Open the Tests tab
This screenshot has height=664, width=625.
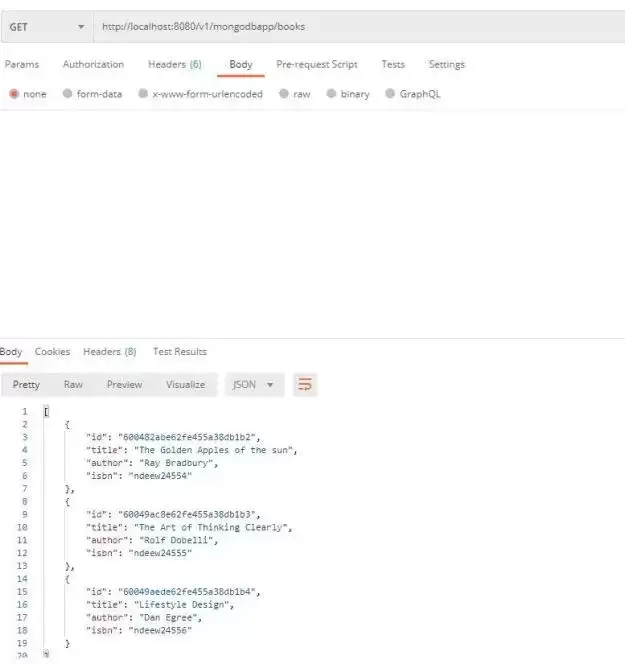point(393,64)
